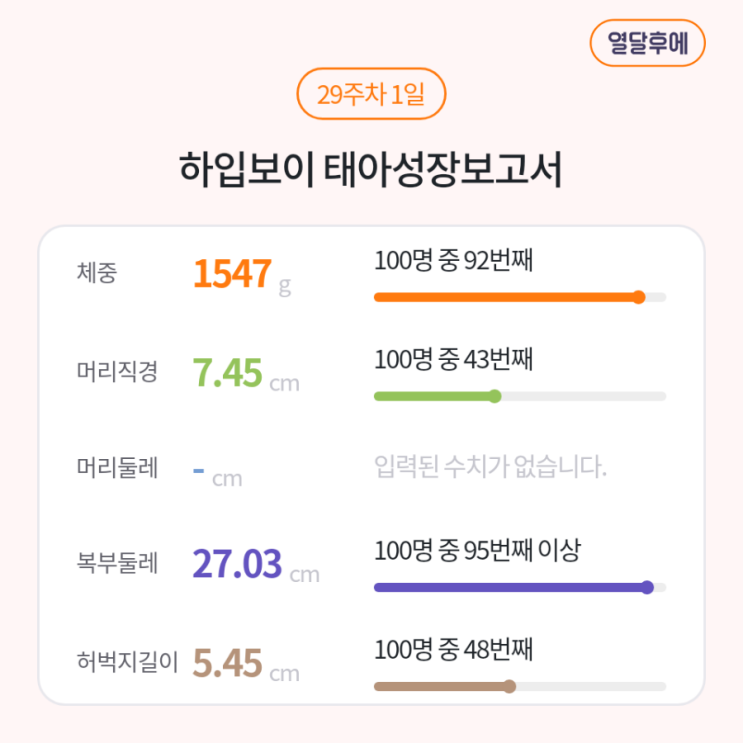Click the orange 체중 percentile slider handle
Viewport: 743px width, 743px height.
(639, 297)
